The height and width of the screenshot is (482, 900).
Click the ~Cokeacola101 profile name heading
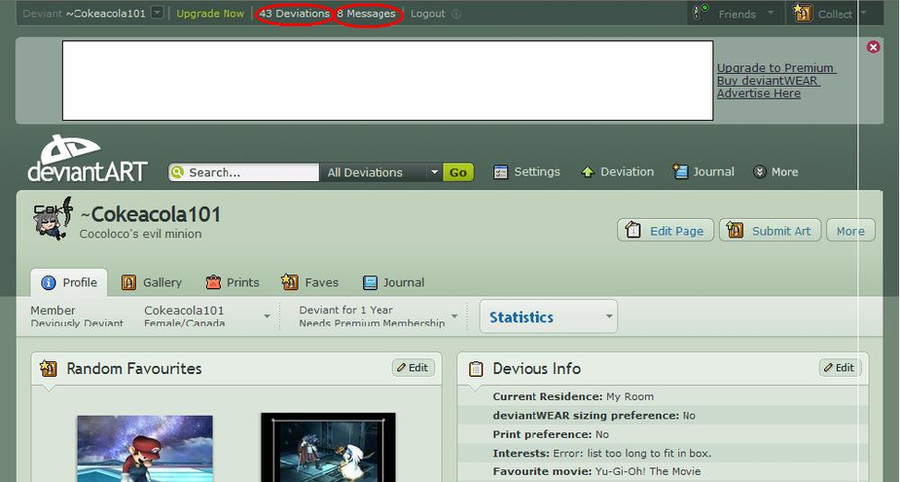150,215
